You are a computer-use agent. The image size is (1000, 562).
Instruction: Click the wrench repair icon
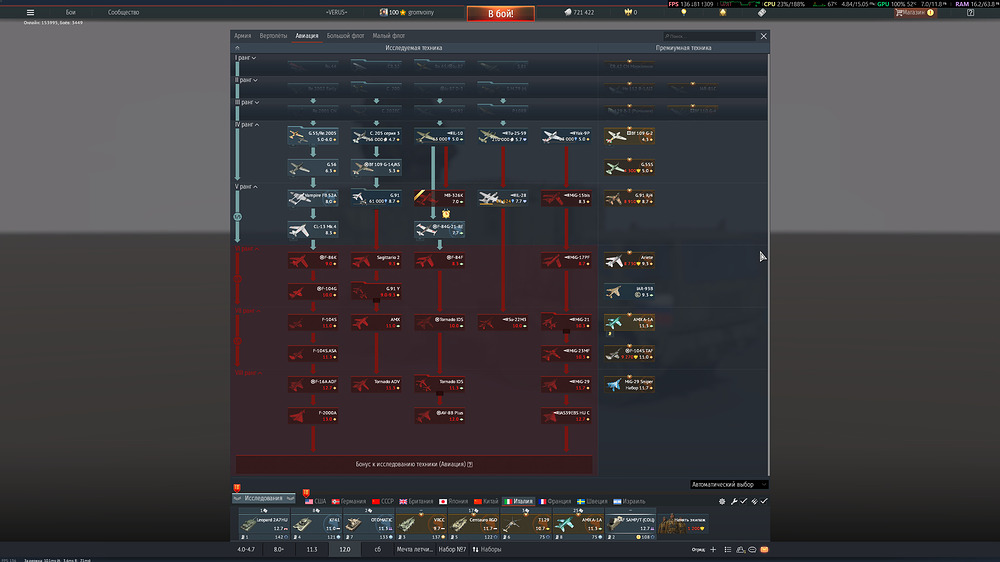tap(733, 501)
